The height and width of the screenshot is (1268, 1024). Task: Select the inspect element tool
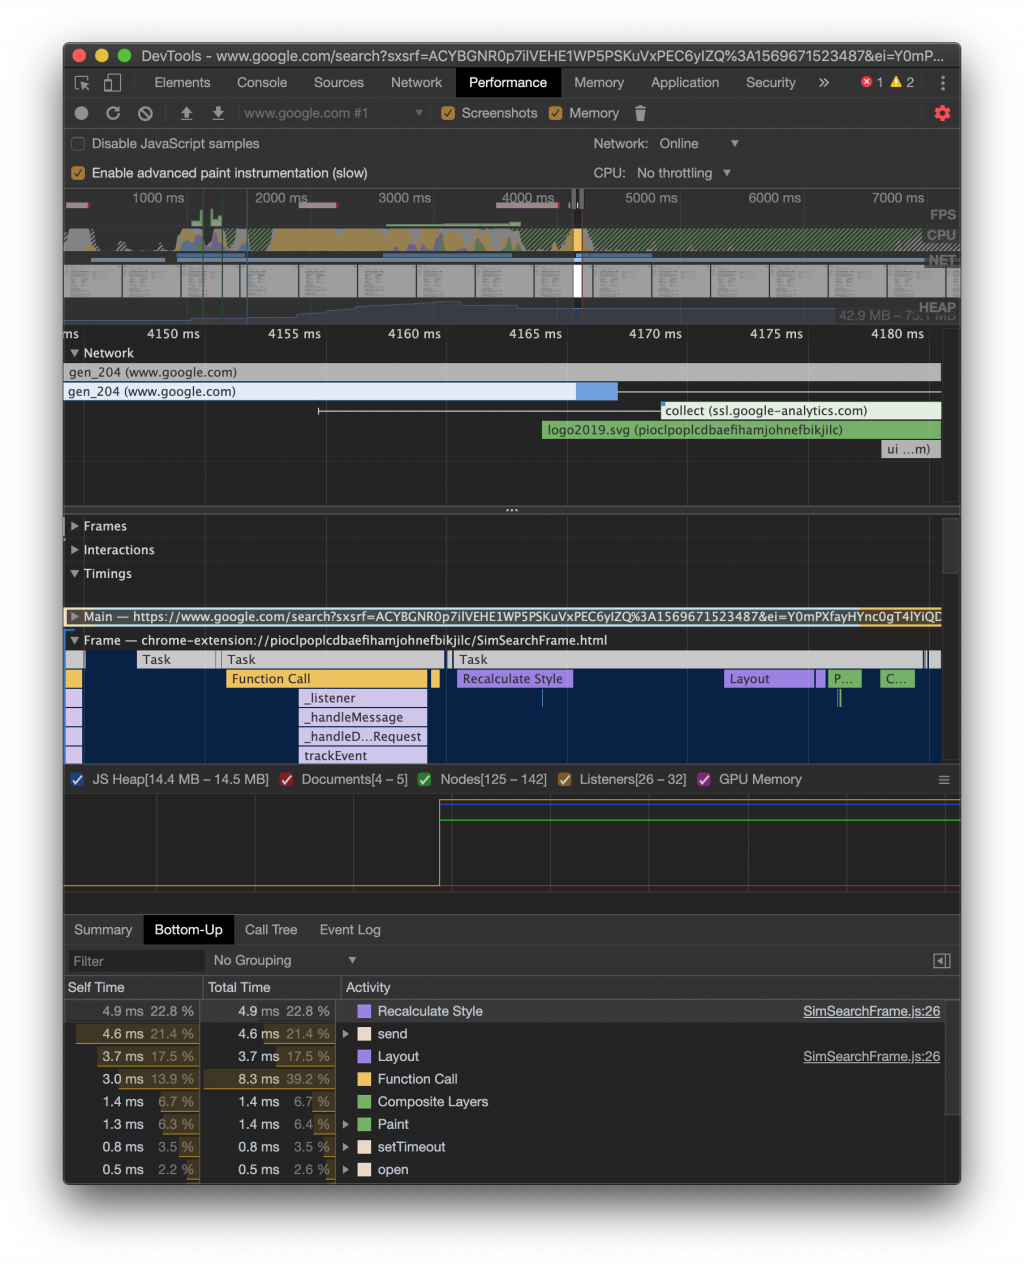coord(83,83)
